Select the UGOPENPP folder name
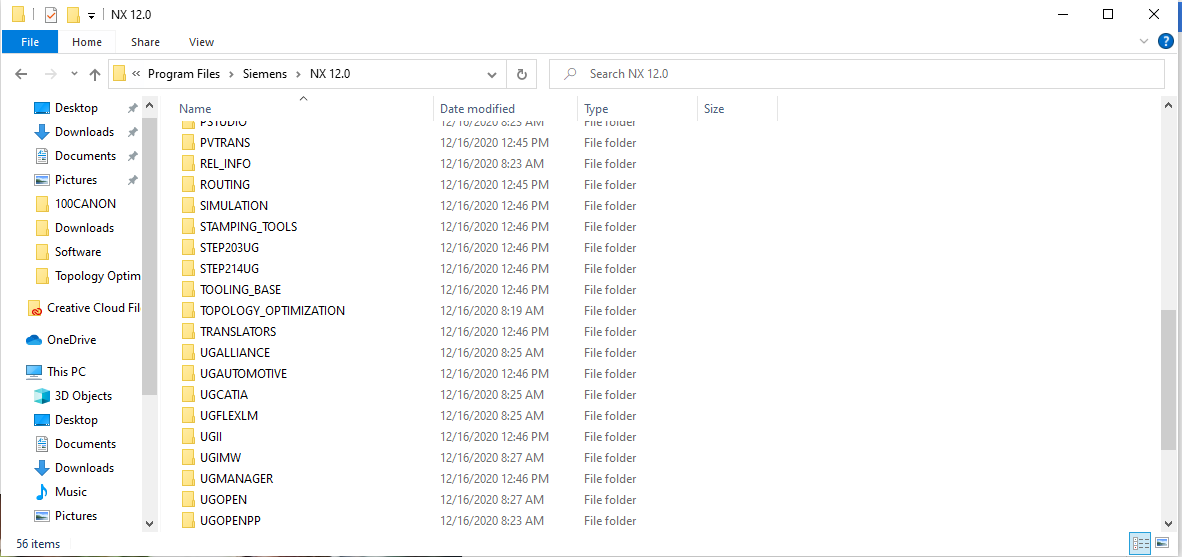 [x=230, y=521]
